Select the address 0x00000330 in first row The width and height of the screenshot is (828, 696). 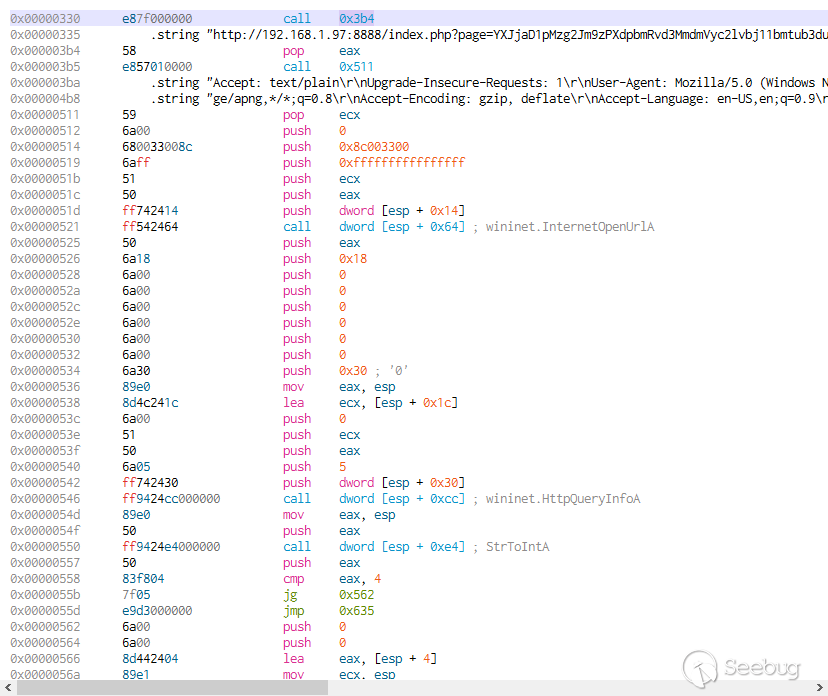[x=44, y=19]
